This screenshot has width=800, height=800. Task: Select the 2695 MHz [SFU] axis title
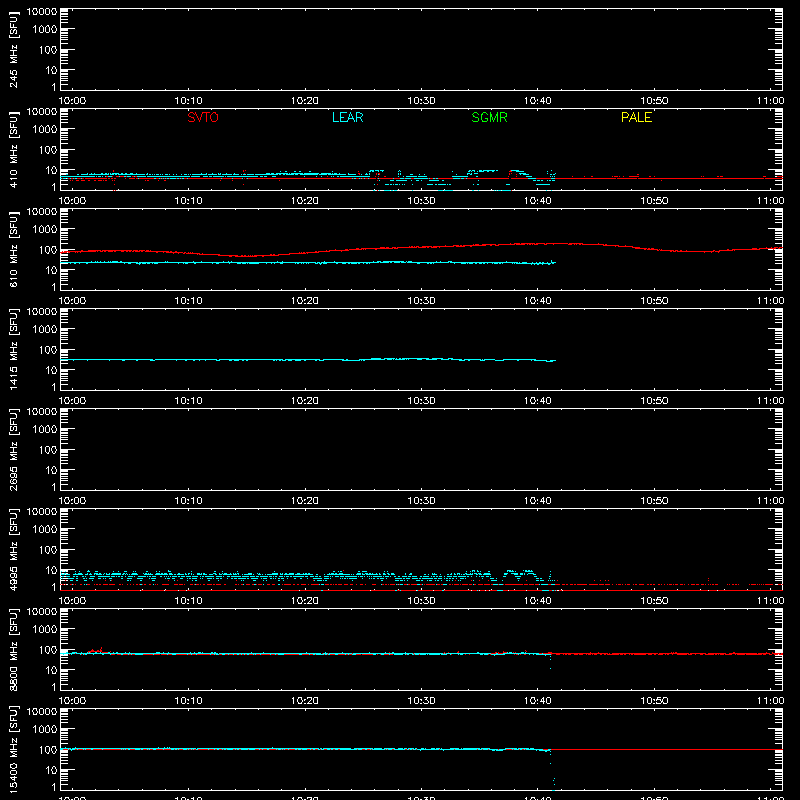click(13, 449)
